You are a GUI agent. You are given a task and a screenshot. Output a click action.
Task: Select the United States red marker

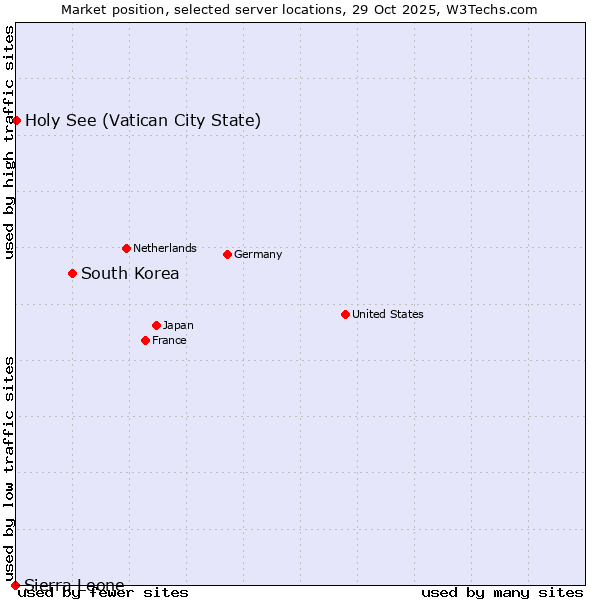[x=345, y=314]
